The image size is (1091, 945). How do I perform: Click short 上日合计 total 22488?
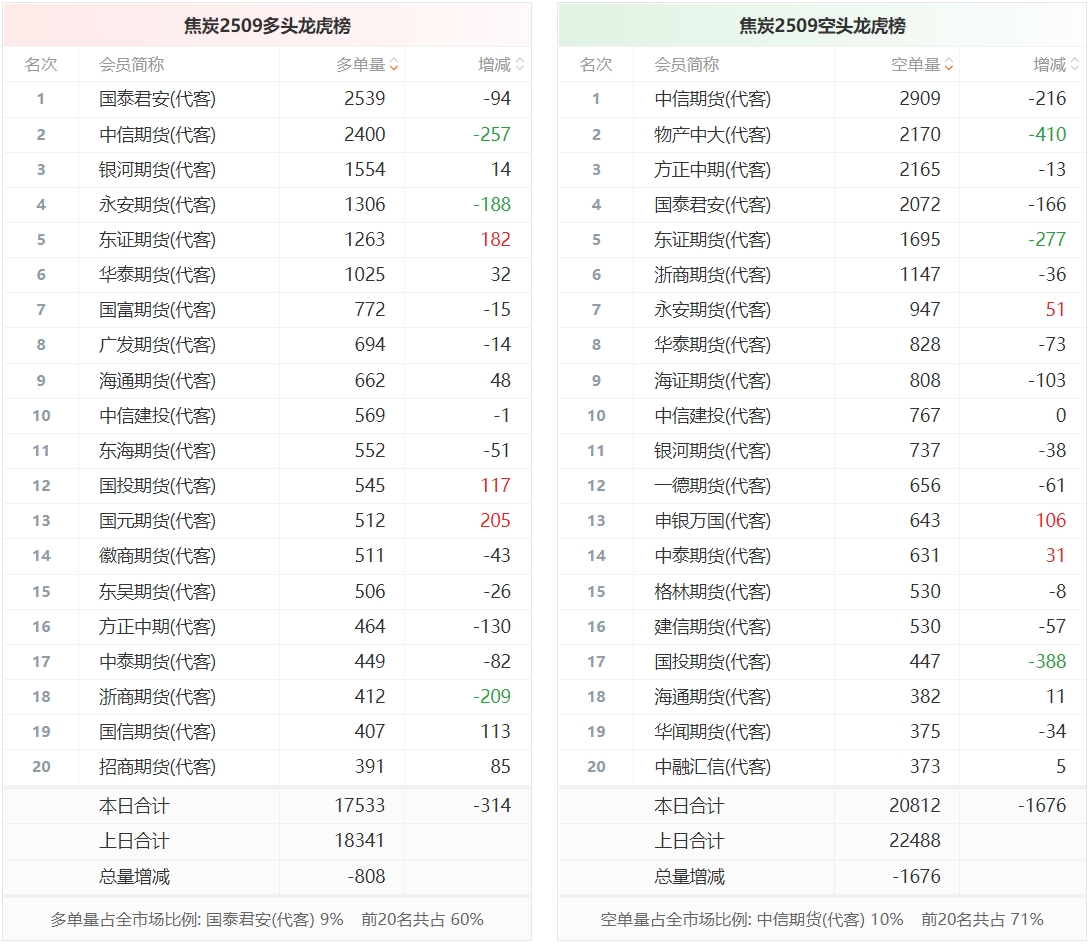point(915,841)
